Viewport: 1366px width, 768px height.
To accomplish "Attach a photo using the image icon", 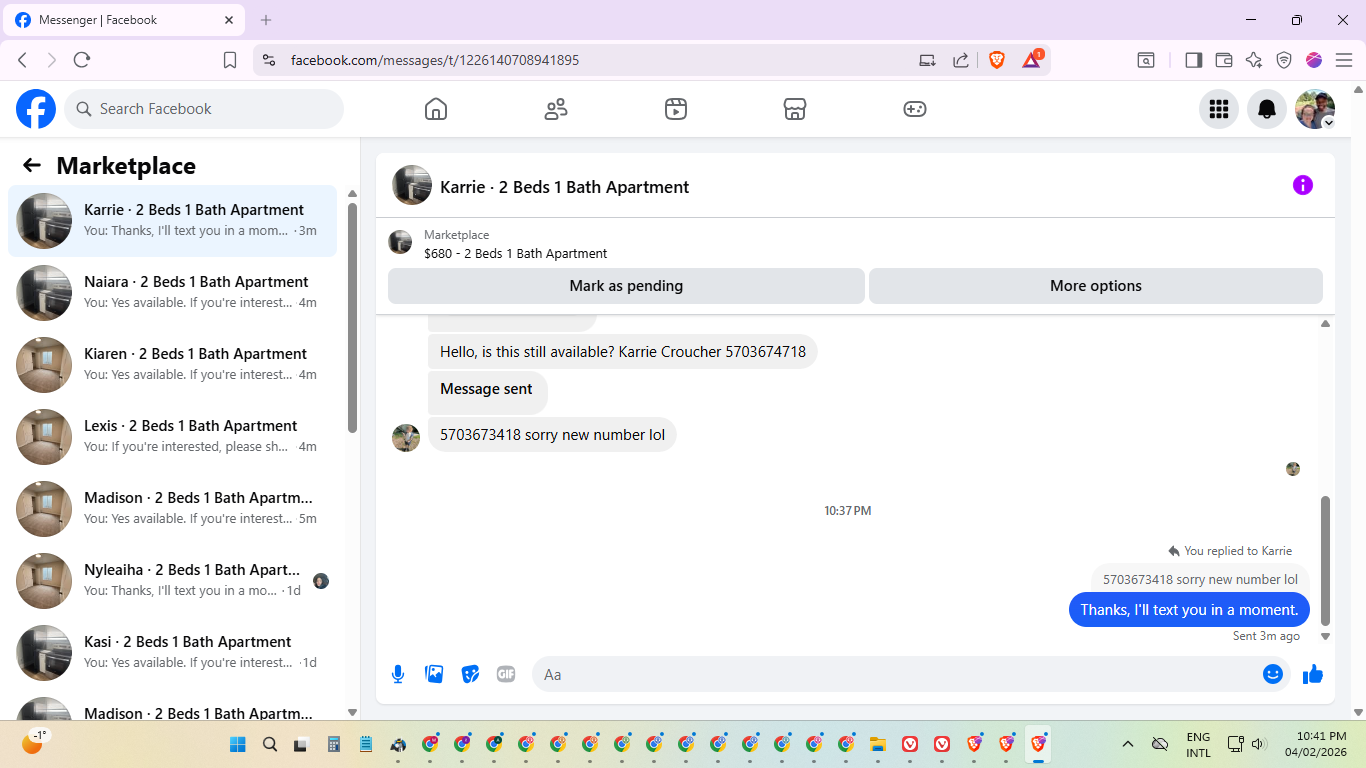I will [x=434, y=674].
